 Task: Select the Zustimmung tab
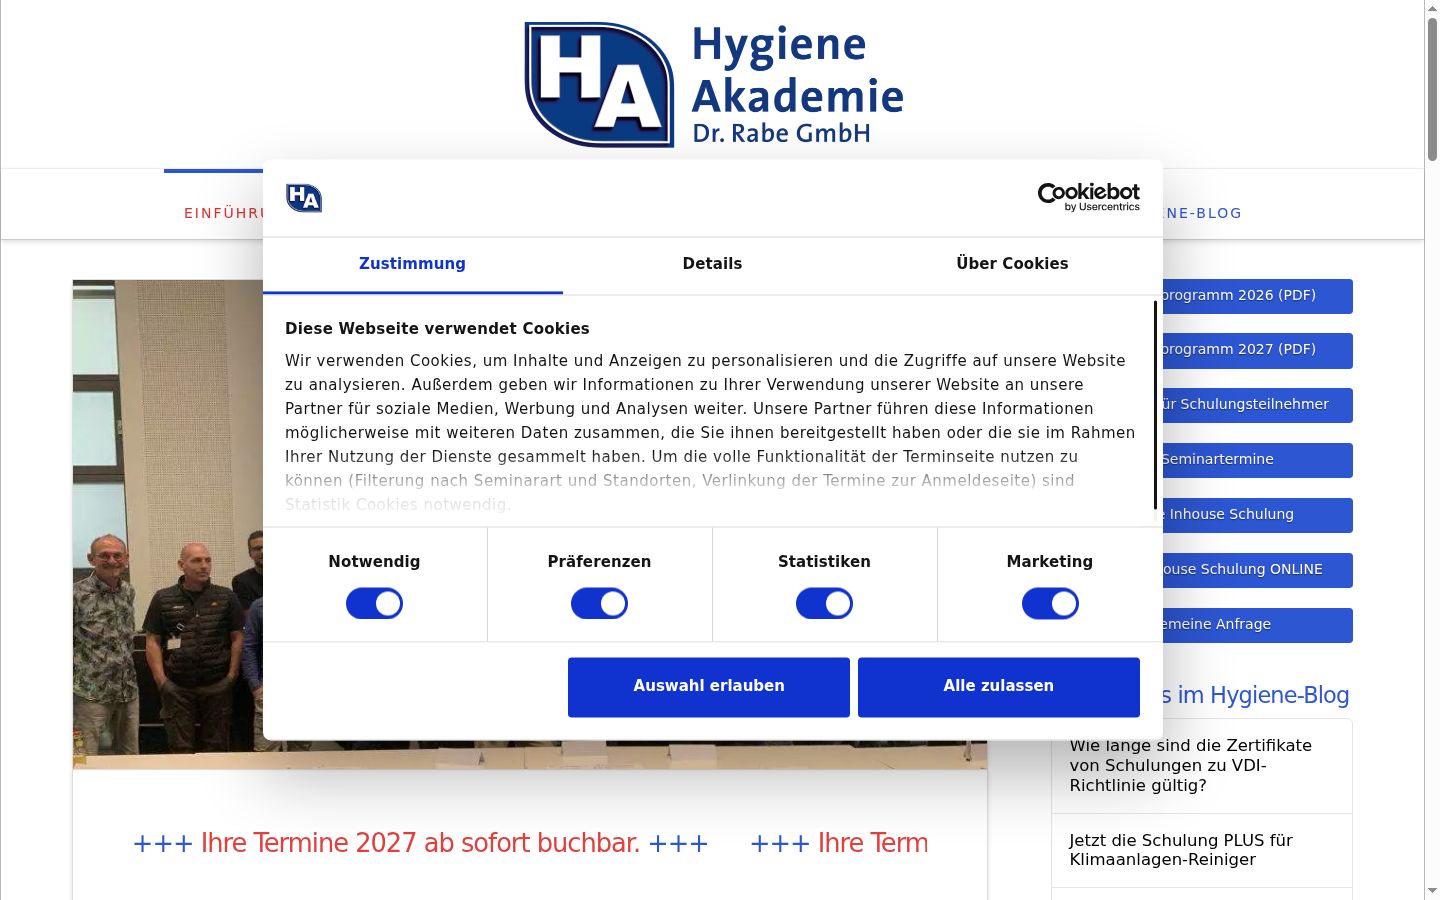click(412, 264)
